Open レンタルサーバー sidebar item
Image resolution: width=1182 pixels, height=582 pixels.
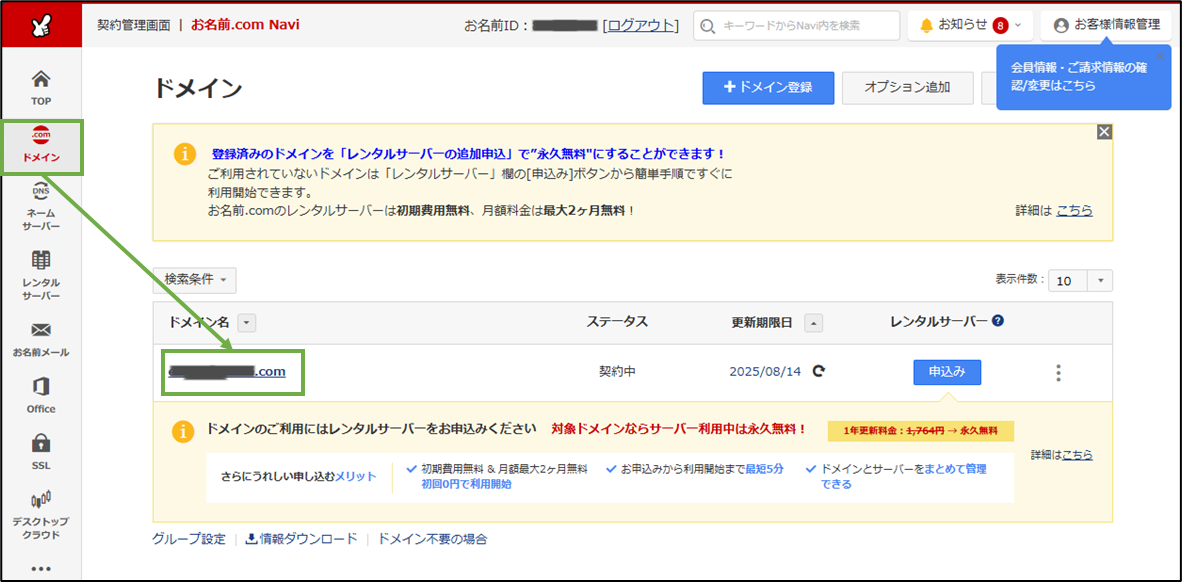pyautogui.click(x=41, y=275)
